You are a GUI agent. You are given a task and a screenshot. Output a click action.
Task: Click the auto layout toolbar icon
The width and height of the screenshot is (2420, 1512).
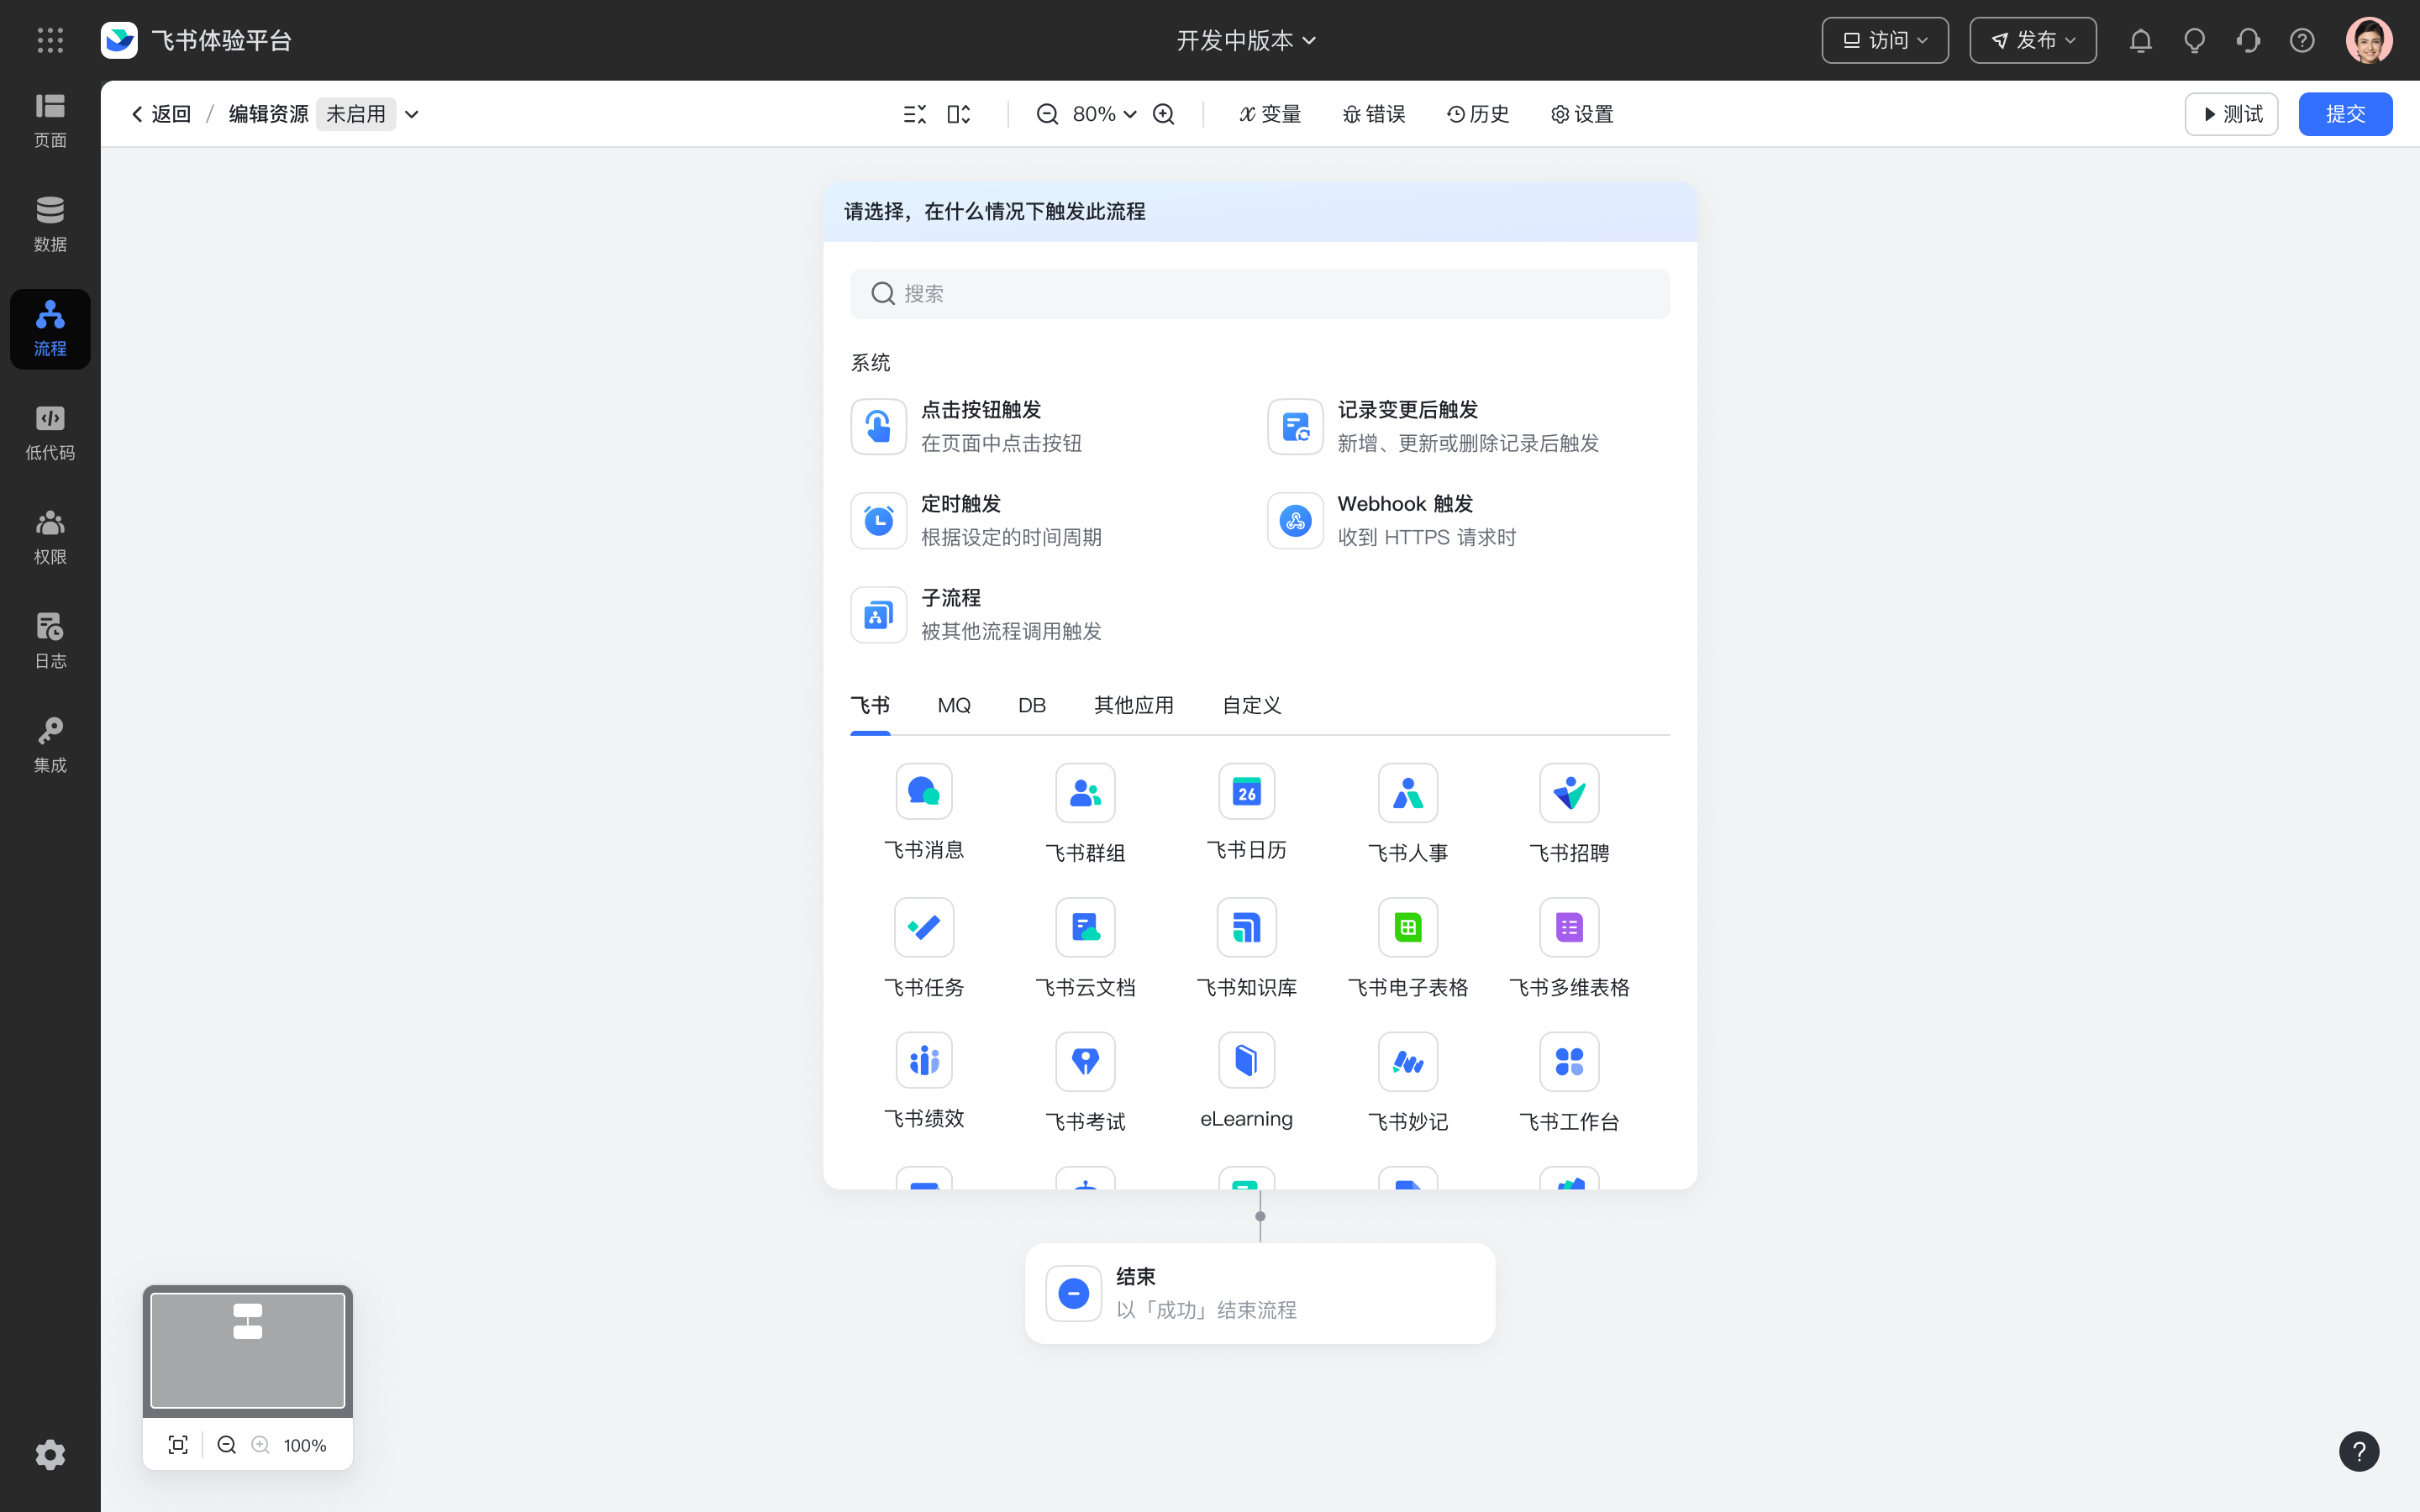(x=958, y=114)
